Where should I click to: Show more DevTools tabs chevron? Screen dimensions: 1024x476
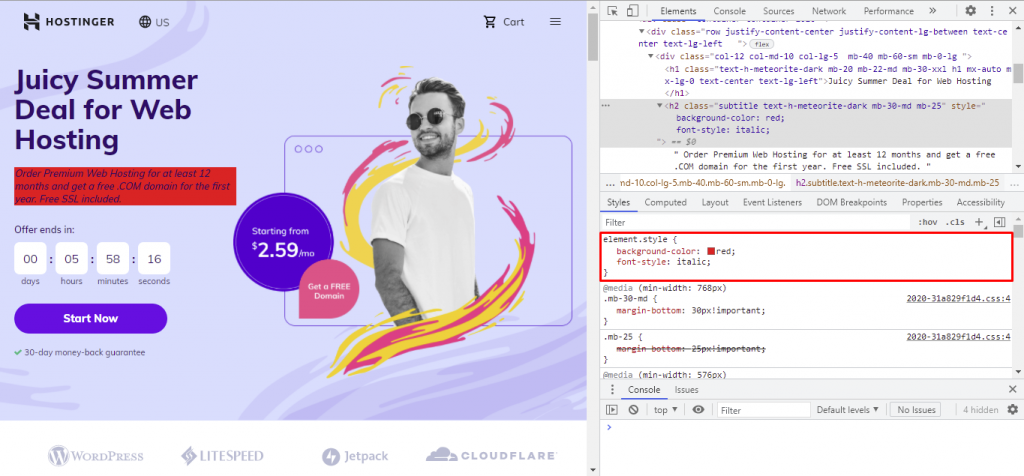pyautogui.click(x=933, y=10)
